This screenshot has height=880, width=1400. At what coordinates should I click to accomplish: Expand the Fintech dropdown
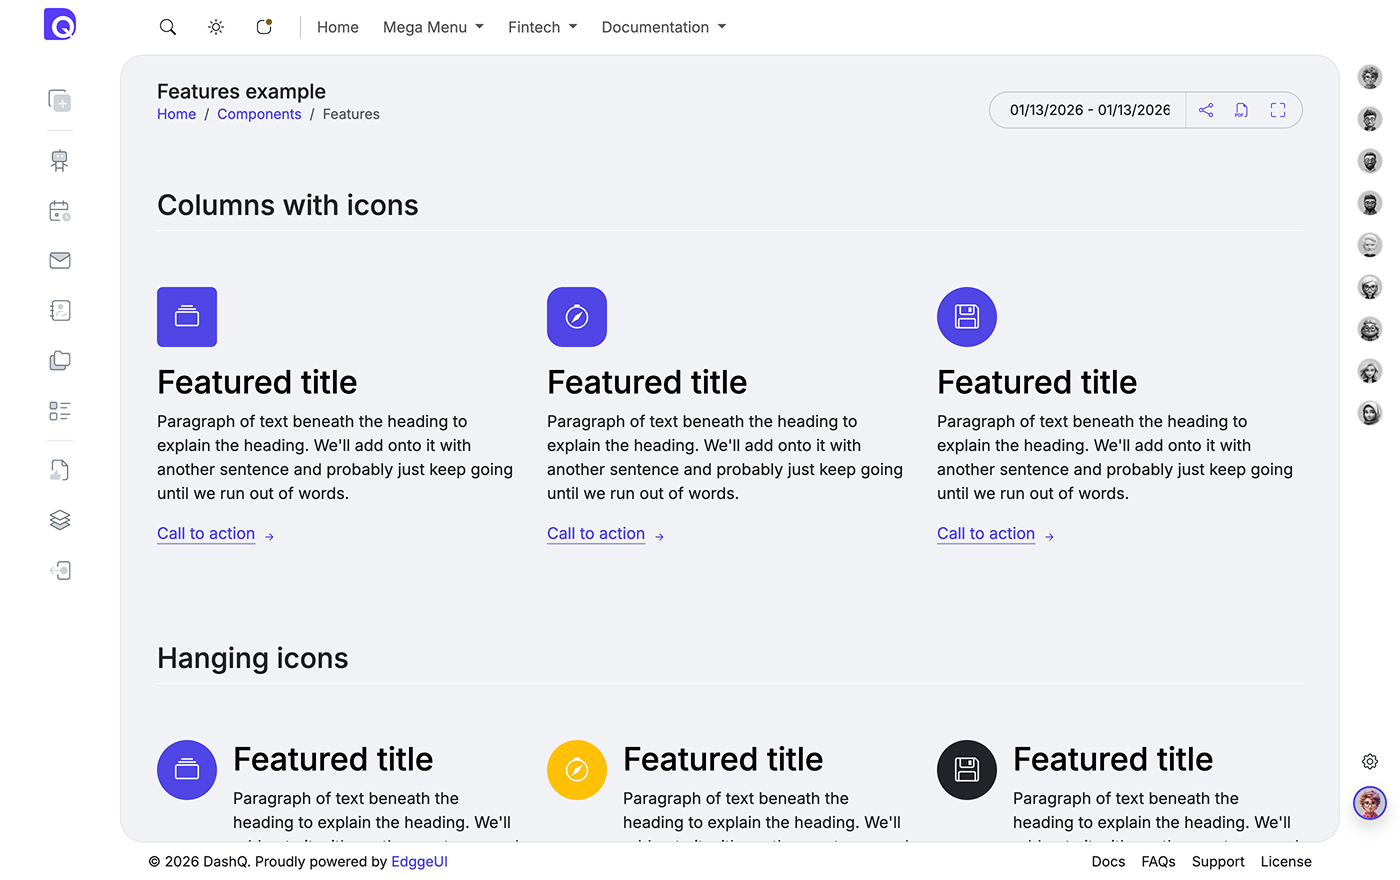point(542,27)
